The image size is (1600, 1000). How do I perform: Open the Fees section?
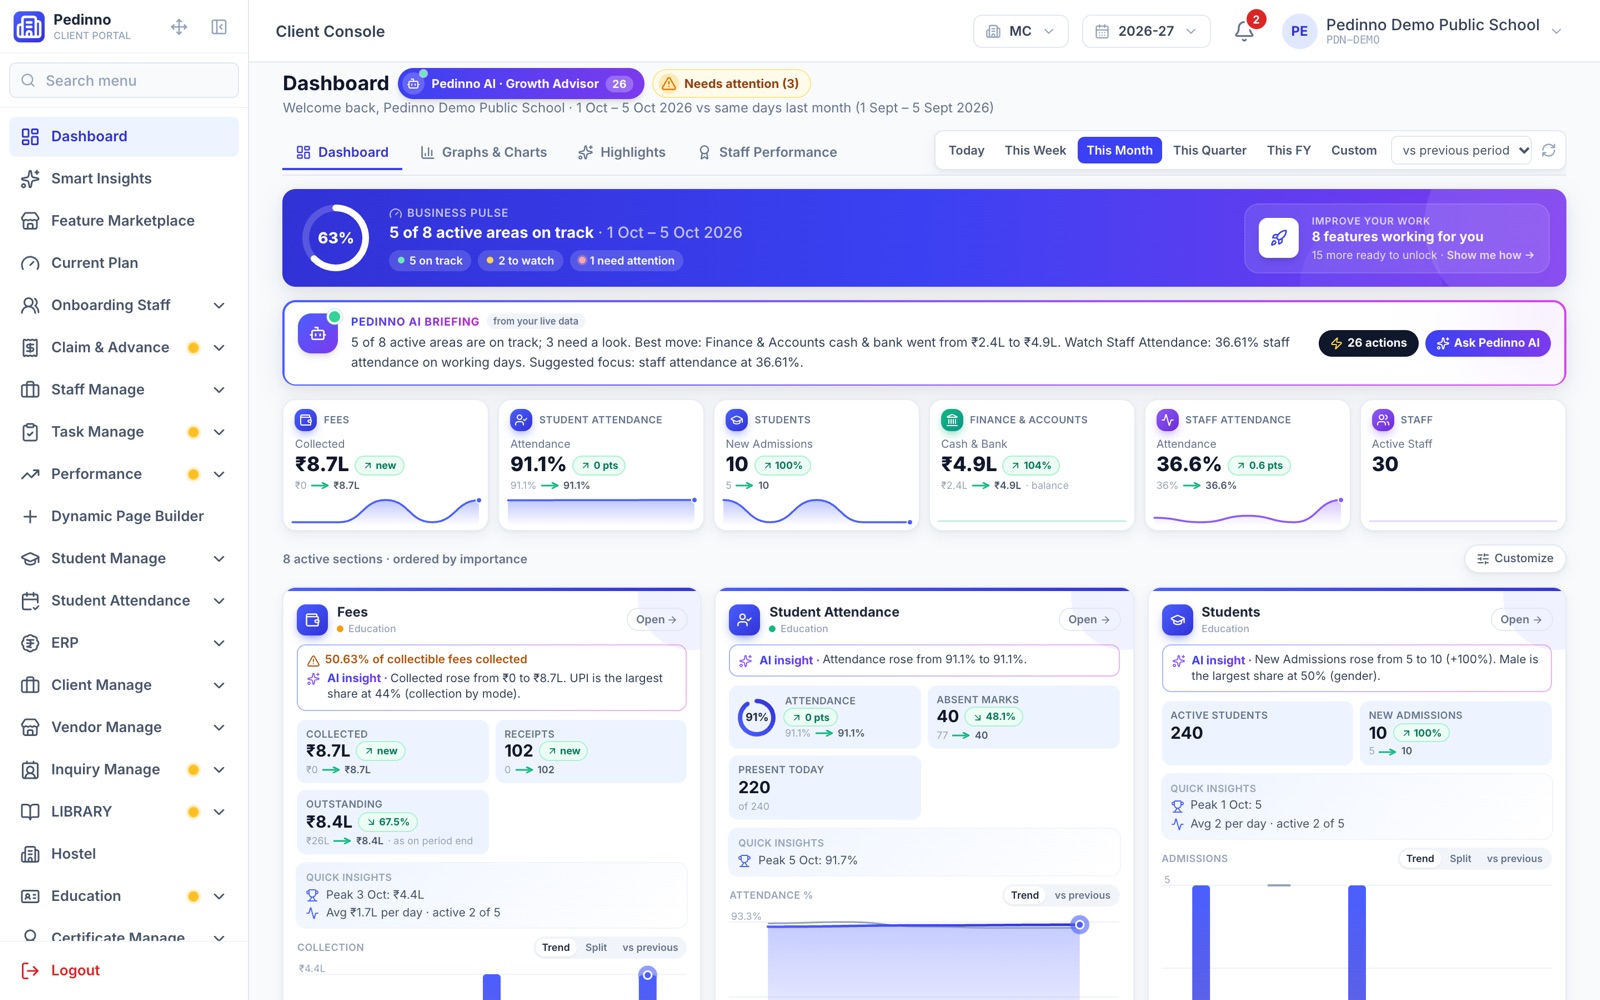coord(657,620)
